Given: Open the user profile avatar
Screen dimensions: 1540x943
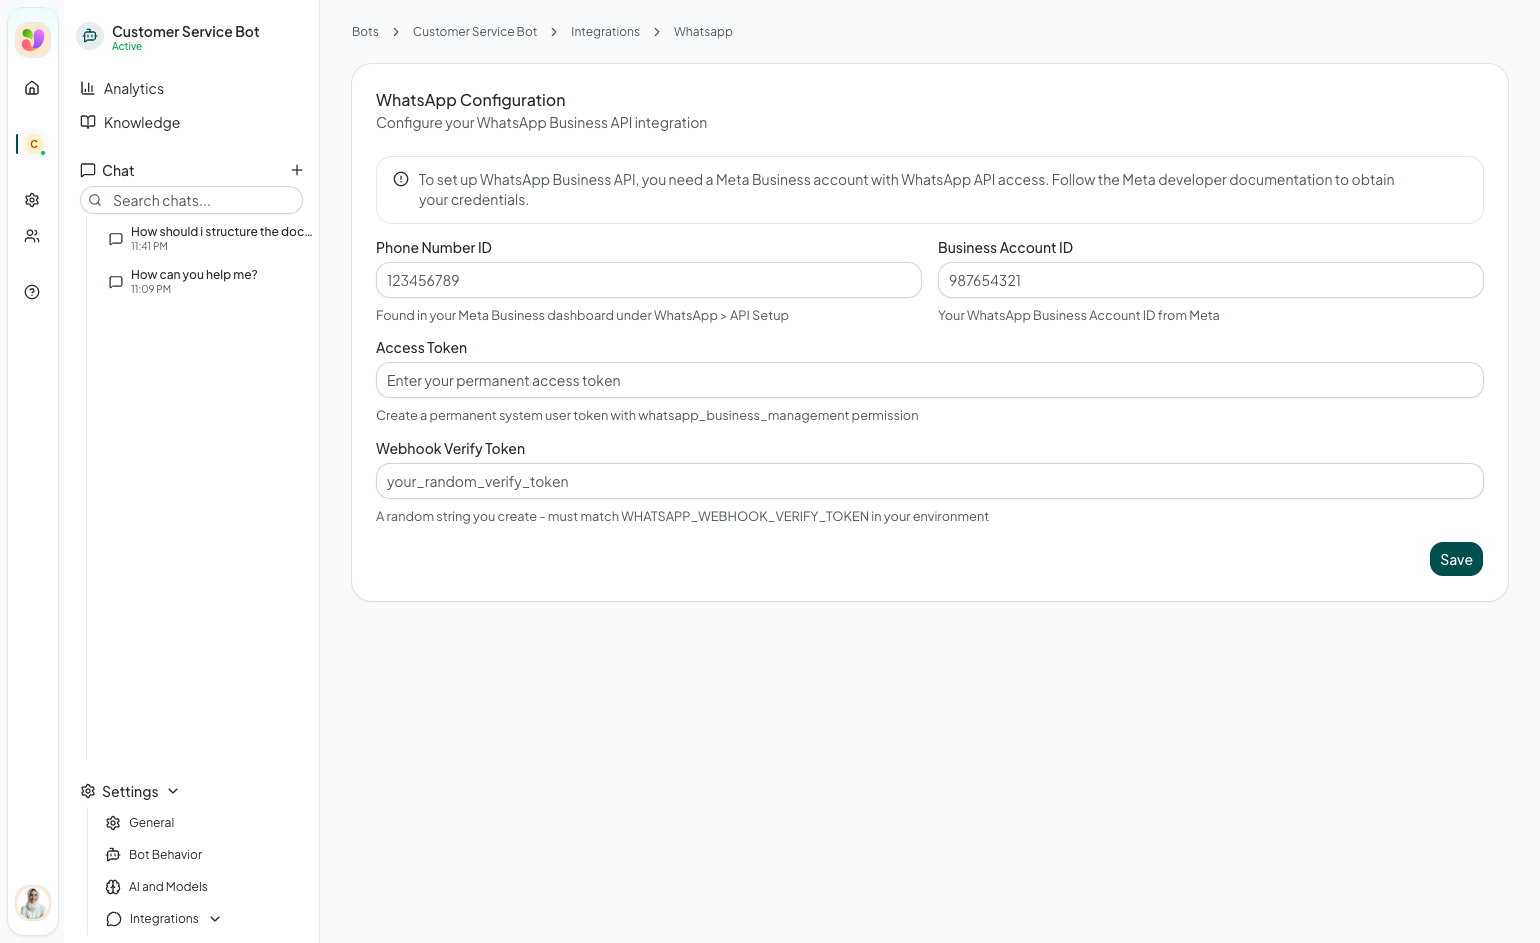Looking at the screenshot, I should 33,903.
